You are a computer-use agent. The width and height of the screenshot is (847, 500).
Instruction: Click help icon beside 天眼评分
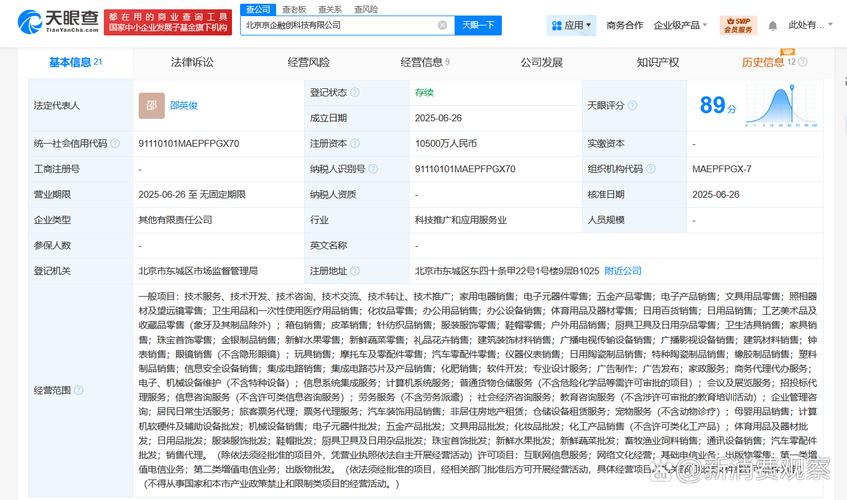[x=632, y=105]
